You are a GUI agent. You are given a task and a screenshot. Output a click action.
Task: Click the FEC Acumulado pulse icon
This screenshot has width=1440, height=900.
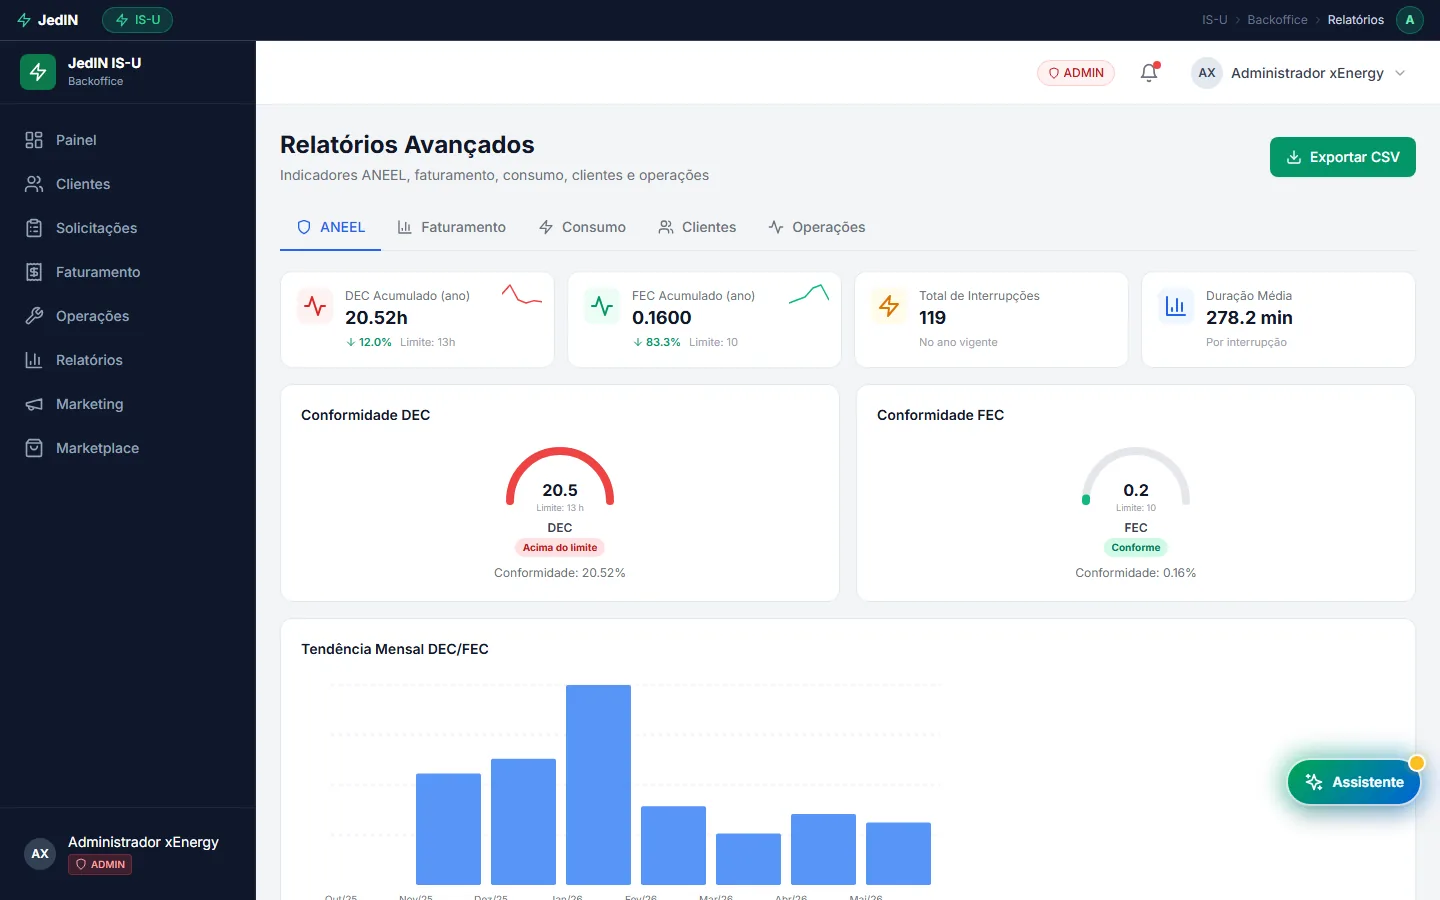(602, 306)
